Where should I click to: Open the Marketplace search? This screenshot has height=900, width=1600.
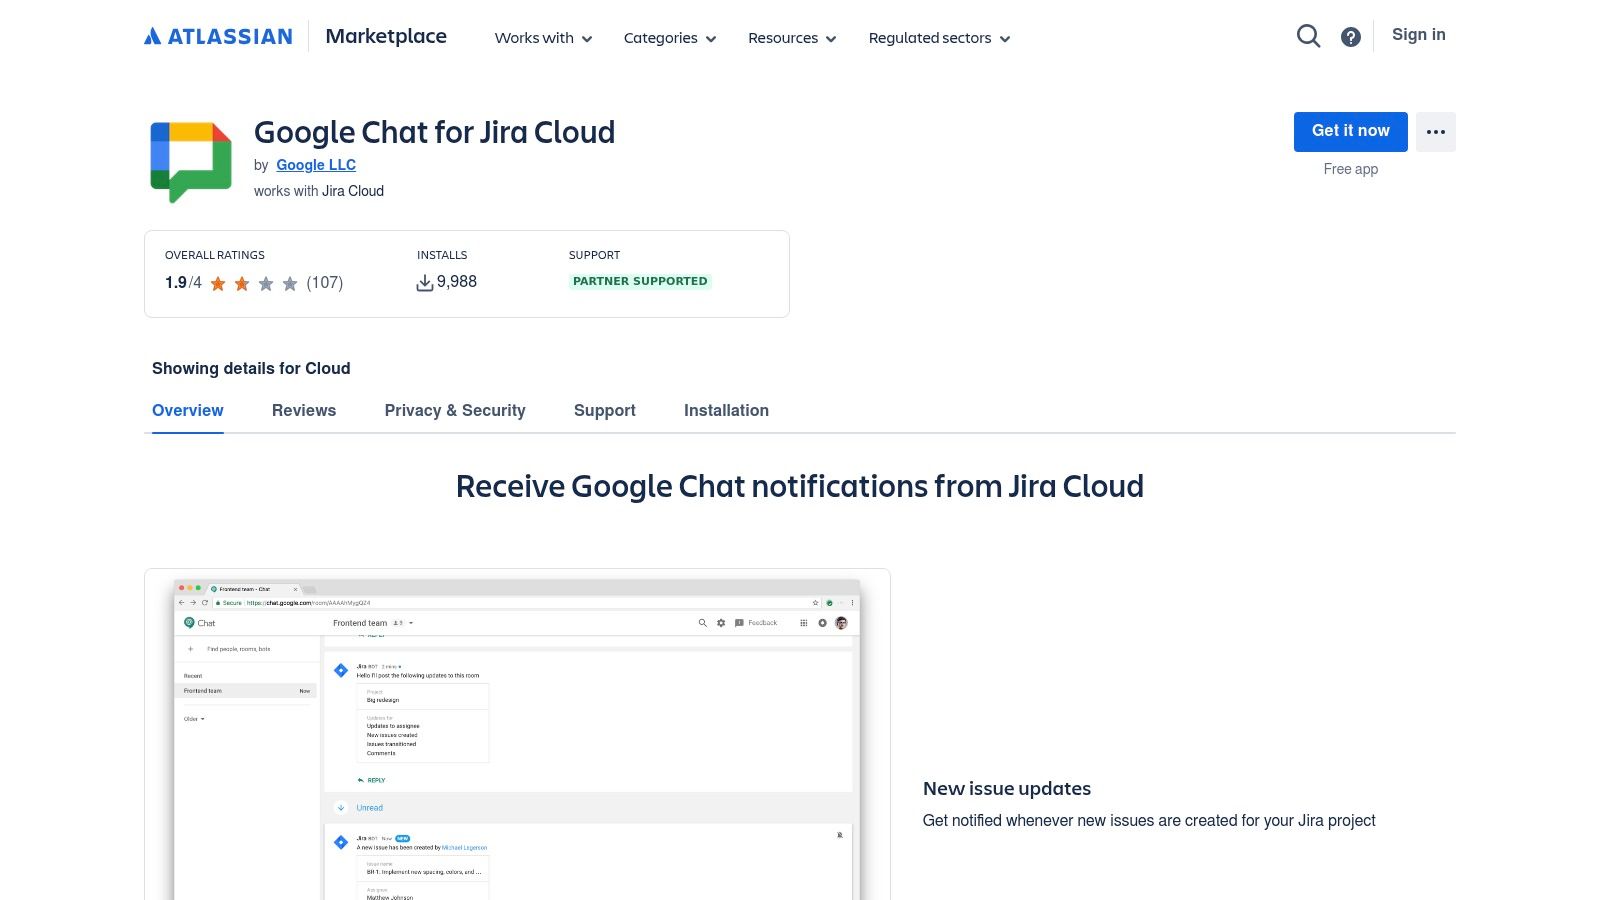[1308, 35]
